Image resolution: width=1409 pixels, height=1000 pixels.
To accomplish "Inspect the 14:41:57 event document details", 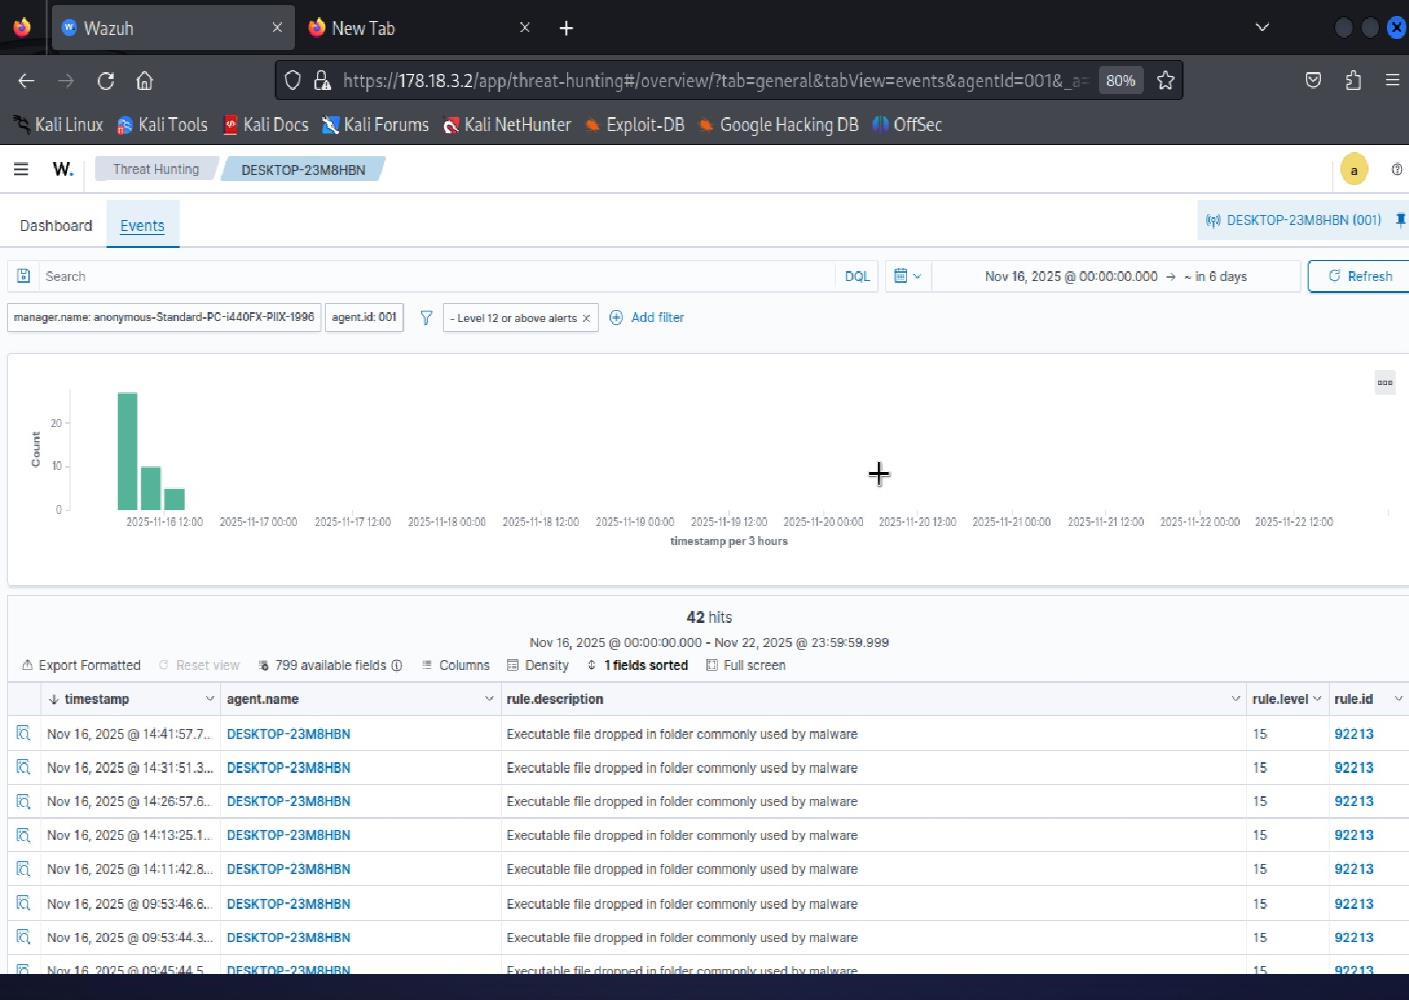I will point(23,734).
